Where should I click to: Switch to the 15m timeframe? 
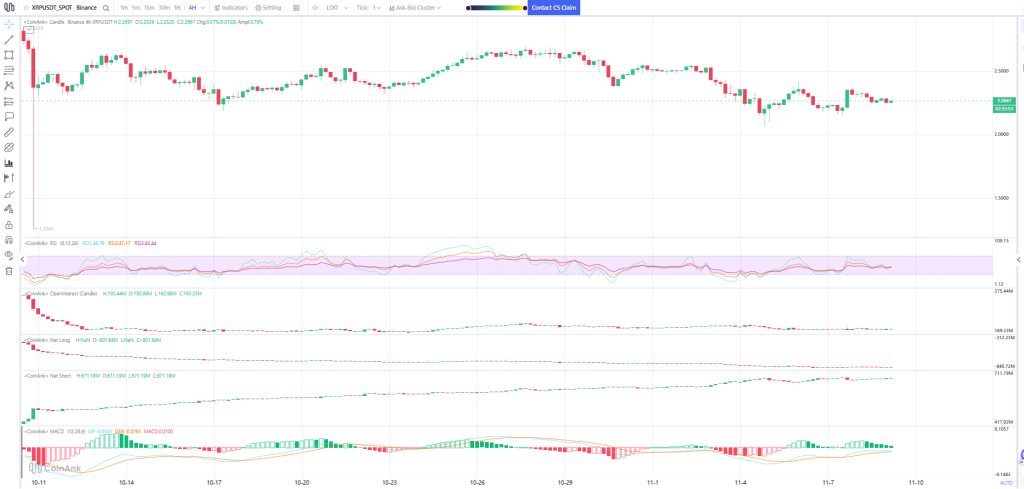148,7
